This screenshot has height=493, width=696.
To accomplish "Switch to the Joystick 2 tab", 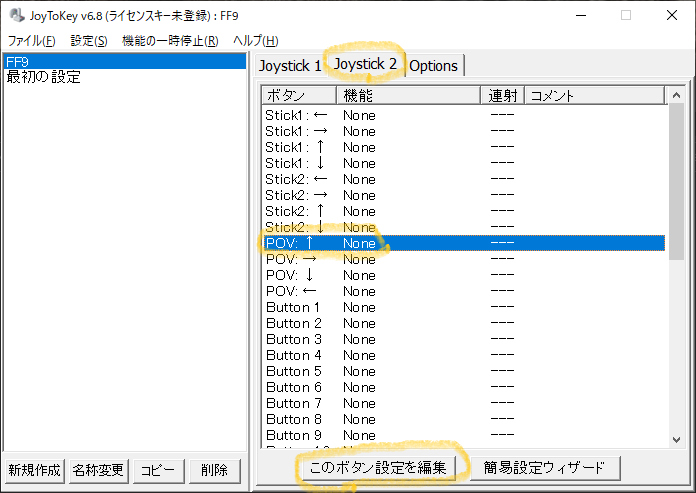I will [x=365, y=64].
